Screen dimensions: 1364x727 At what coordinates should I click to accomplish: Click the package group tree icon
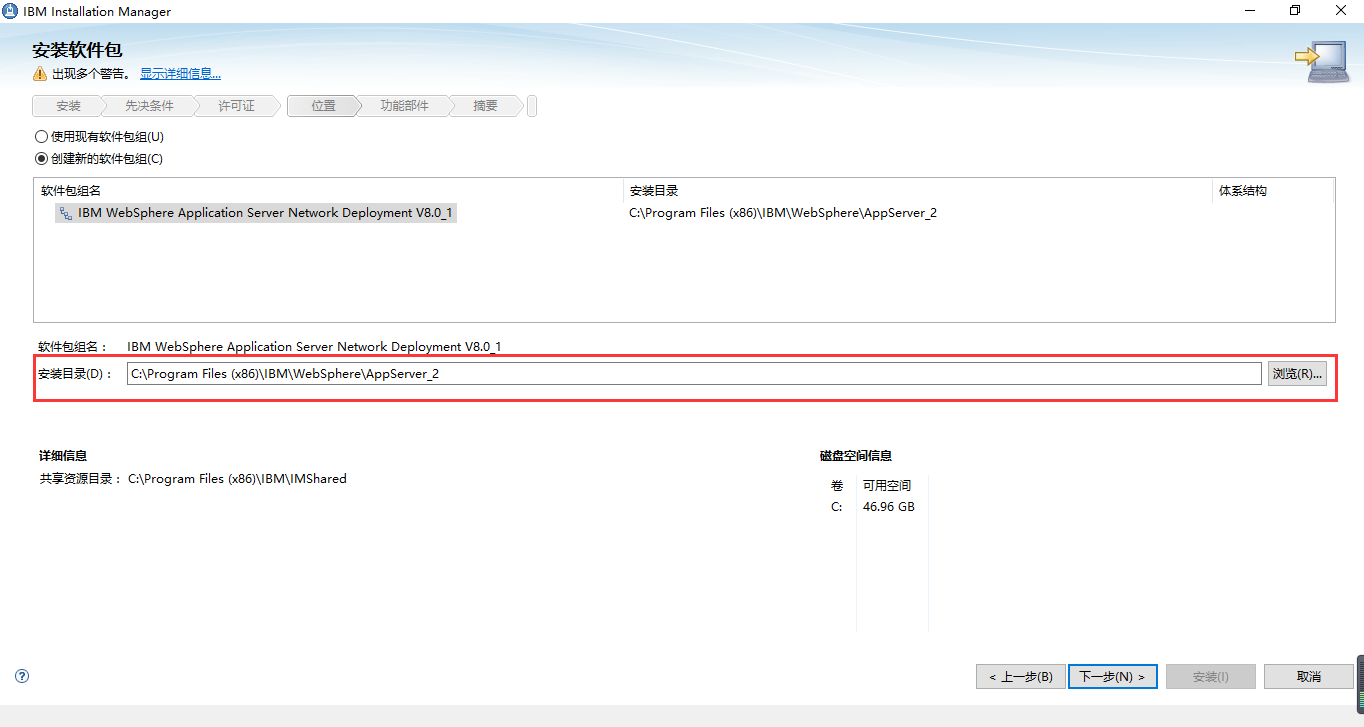tap(66, 213)
